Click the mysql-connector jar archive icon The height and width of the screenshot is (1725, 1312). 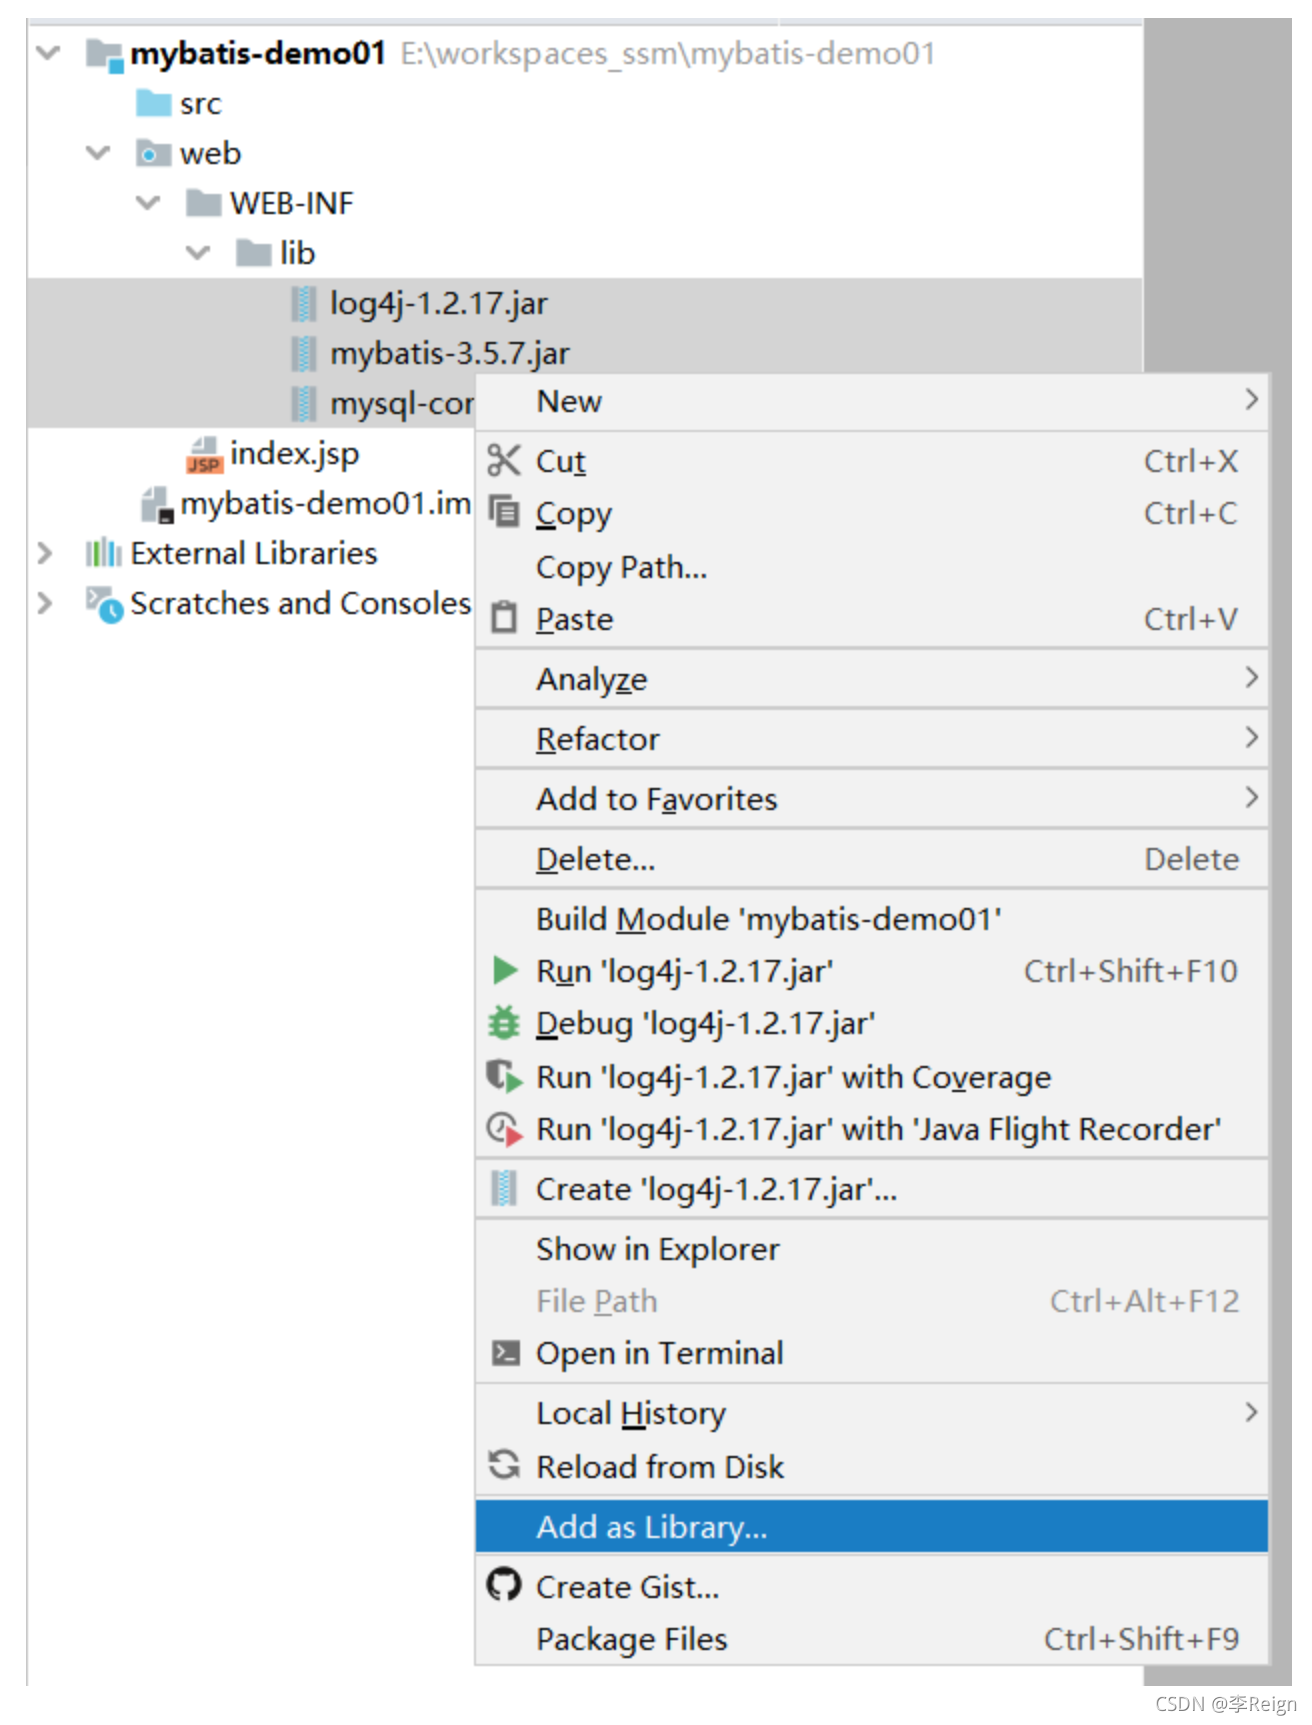coord(304,403)
